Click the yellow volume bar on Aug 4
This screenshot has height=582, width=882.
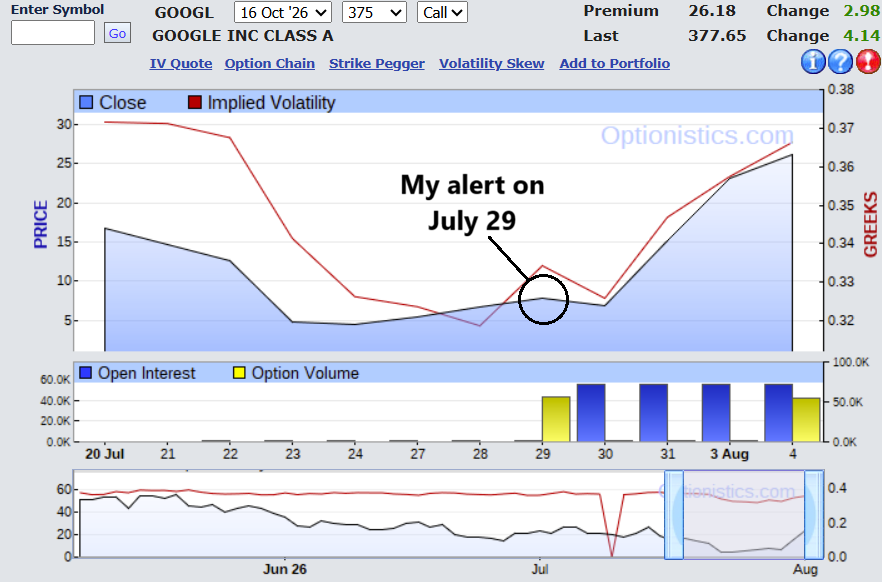click(806, 419)
